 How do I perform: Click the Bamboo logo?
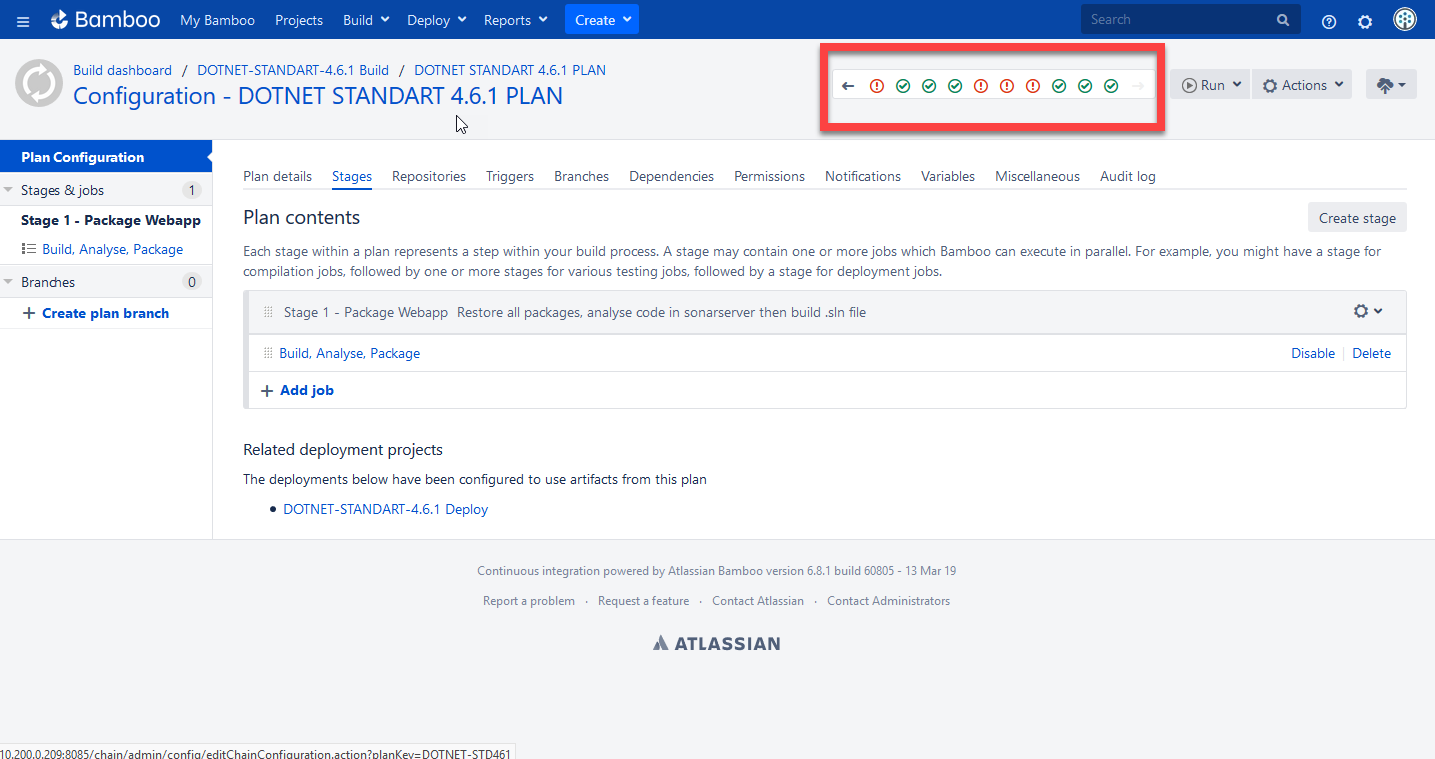[106, 20]
